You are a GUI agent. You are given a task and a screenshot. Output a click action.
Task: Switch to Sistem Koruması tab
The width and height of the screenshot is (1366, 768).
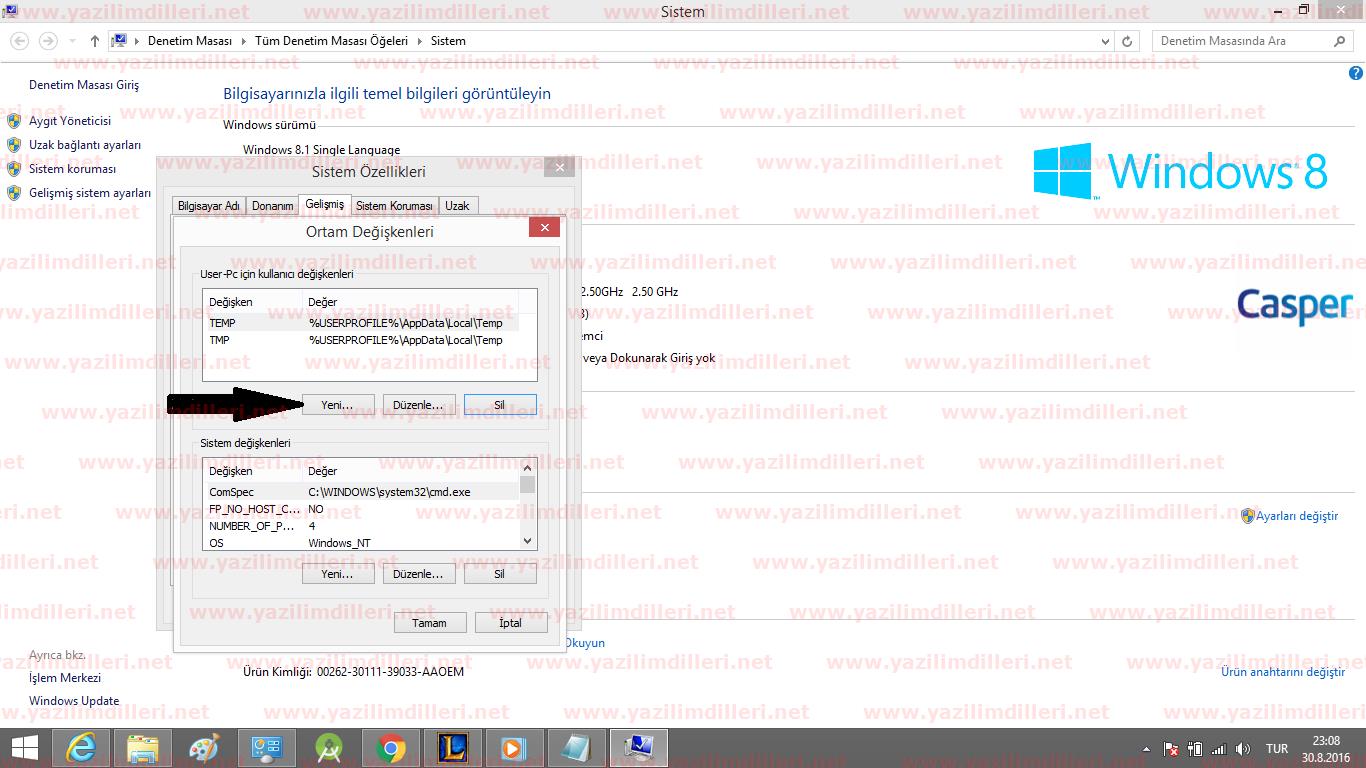pyautogui.click(x=394, y=206)
